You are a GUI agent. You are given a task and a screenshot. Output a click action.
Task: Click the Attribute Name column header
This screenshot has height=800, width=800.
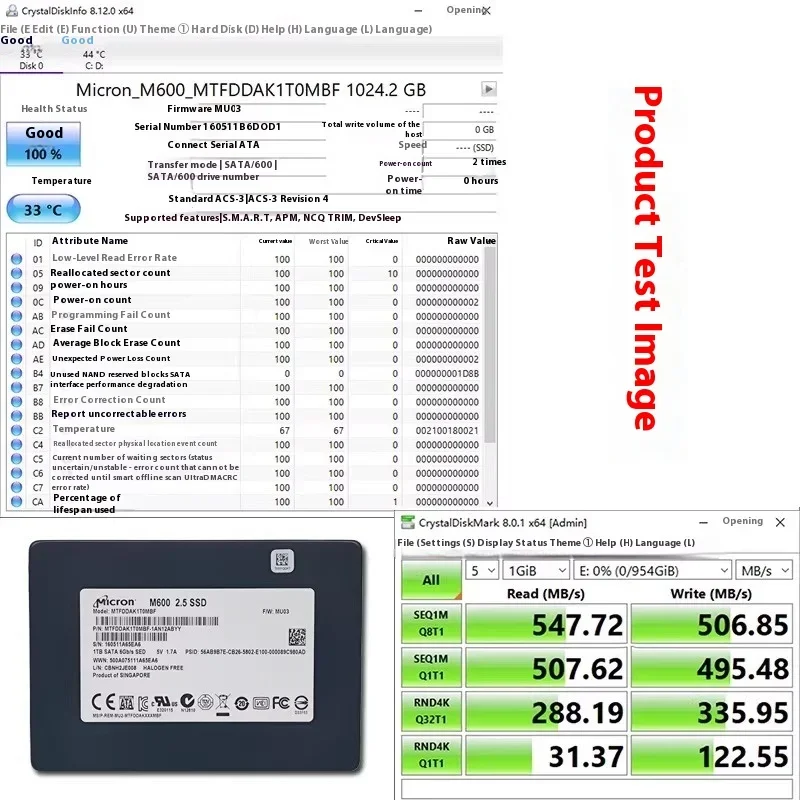pos(90,240)
